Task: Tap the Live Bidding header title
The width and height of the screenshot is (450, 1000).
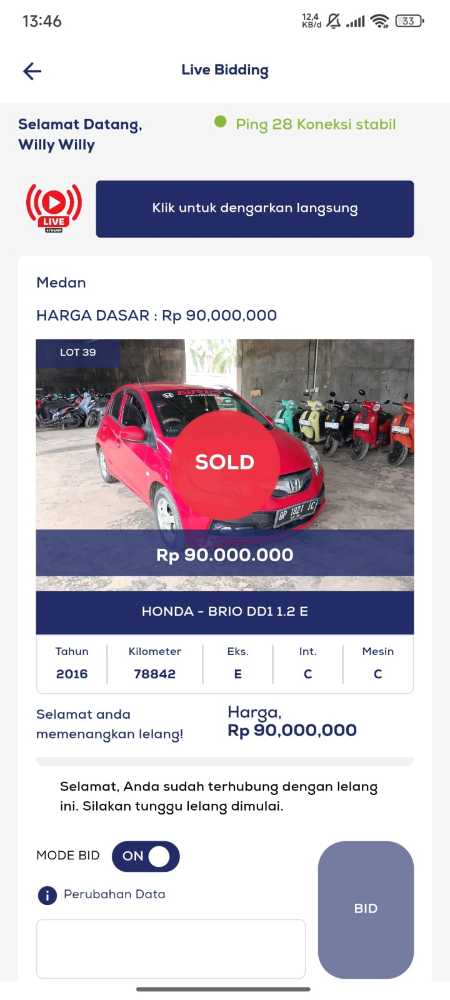Action: [x=225, y=70]
